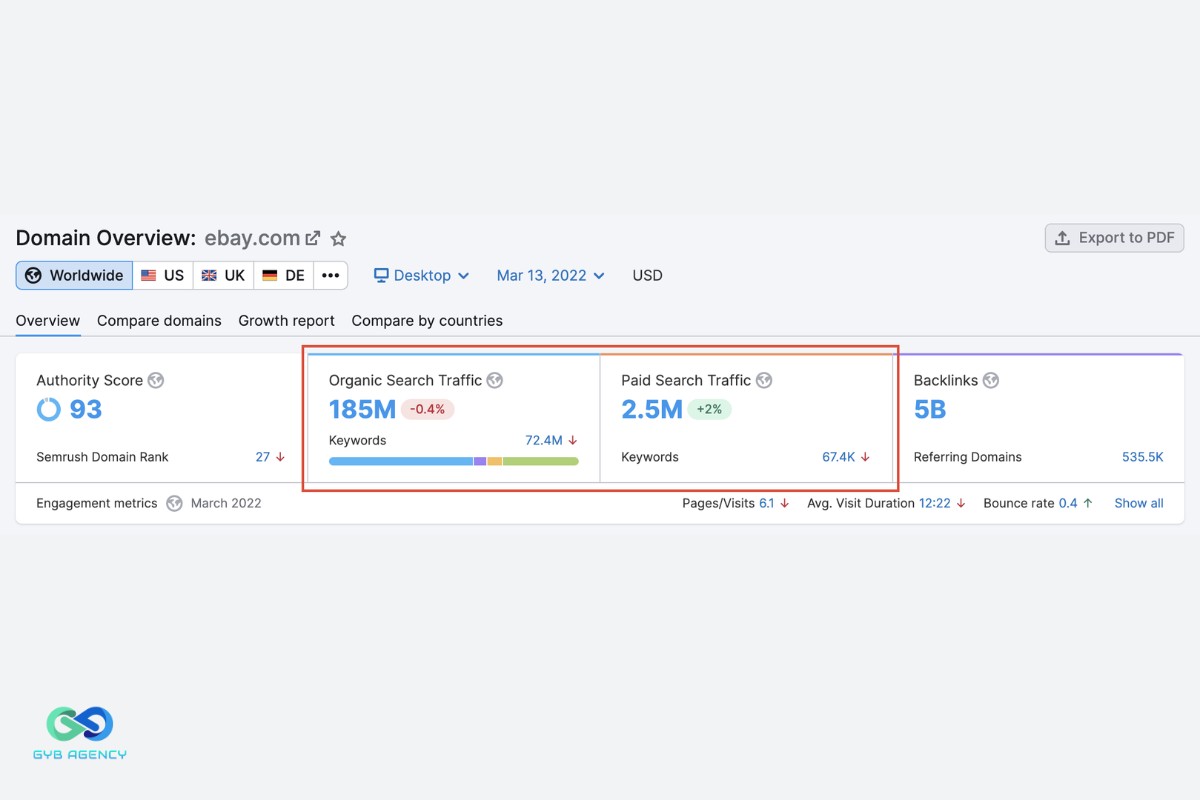Click Semrush Domain Rank label
1200x800 pixels.
tap(102, 457)
